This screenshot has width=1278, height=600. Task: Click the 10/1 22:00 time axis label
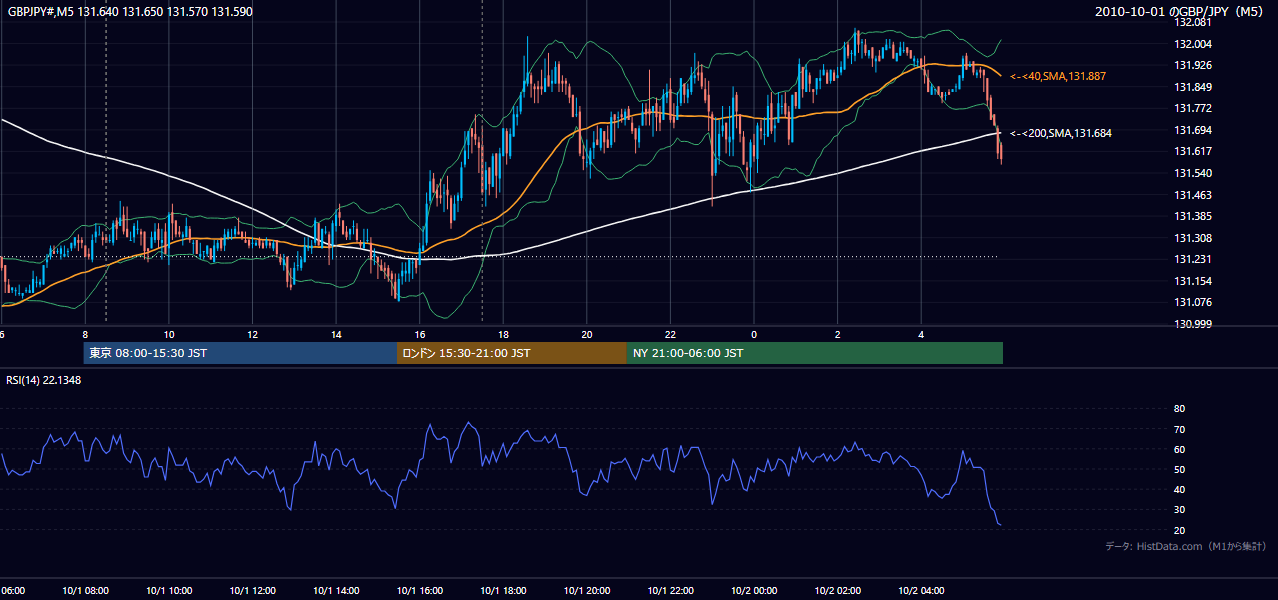[x=670, y=590]
